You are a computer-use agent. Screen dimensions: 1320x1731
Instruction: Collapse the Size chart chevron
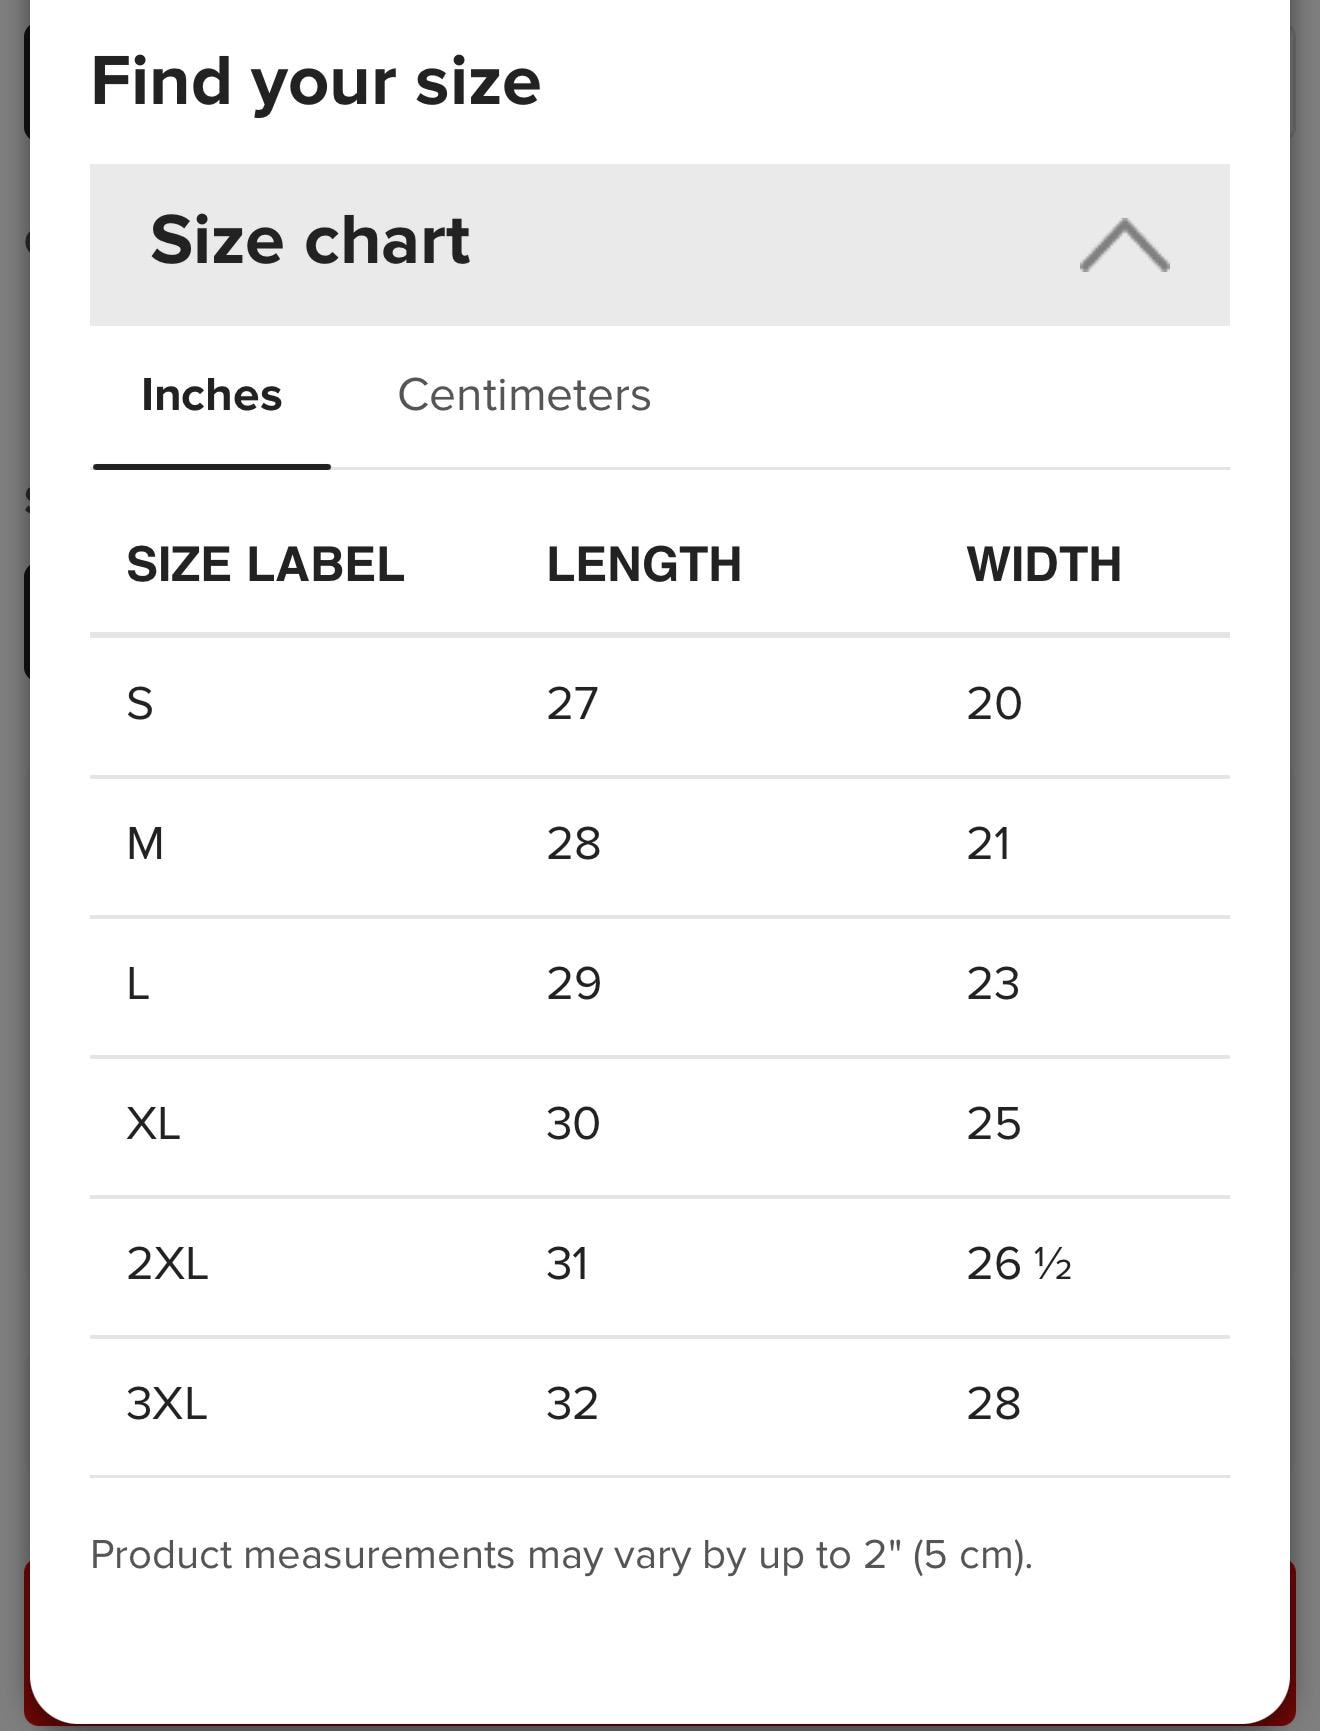coord(1124,245)
